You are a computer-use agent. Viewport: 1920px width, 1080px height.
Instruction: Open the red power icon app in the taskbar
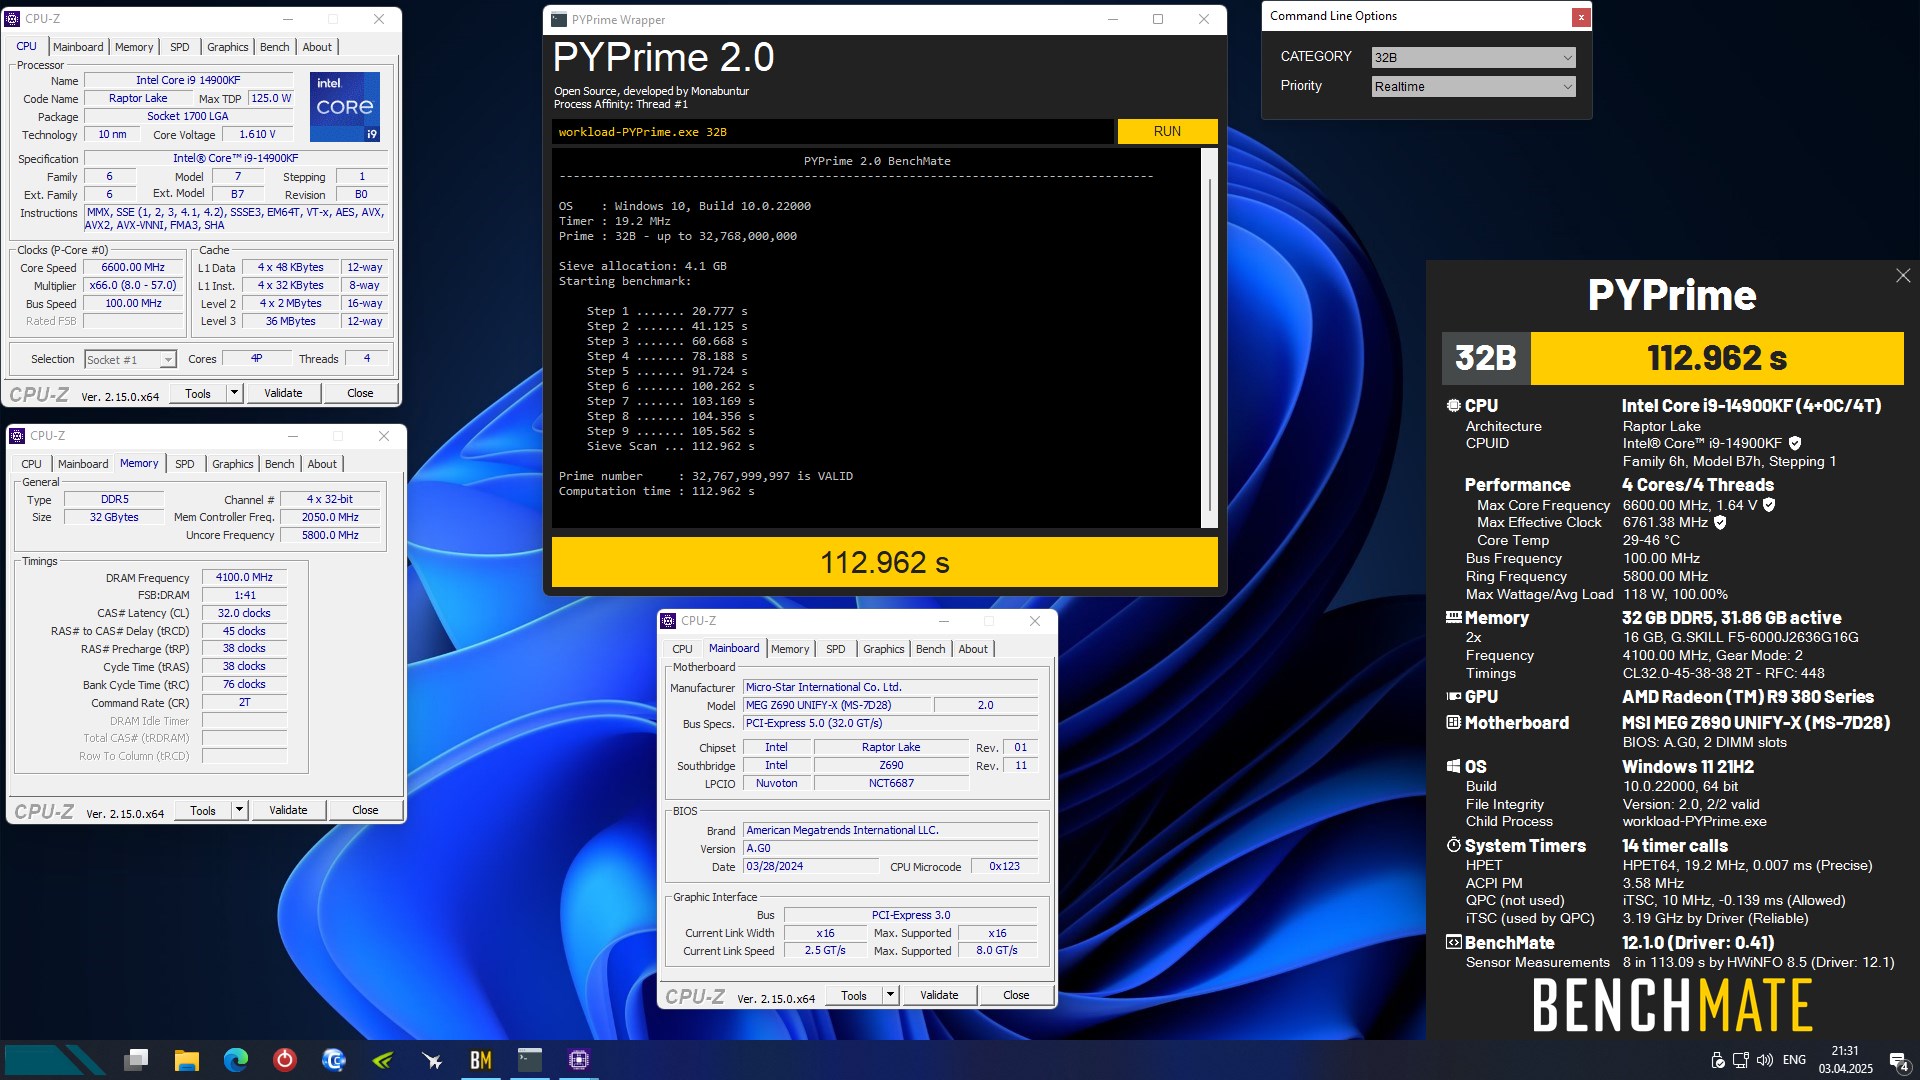(285, 1060)
